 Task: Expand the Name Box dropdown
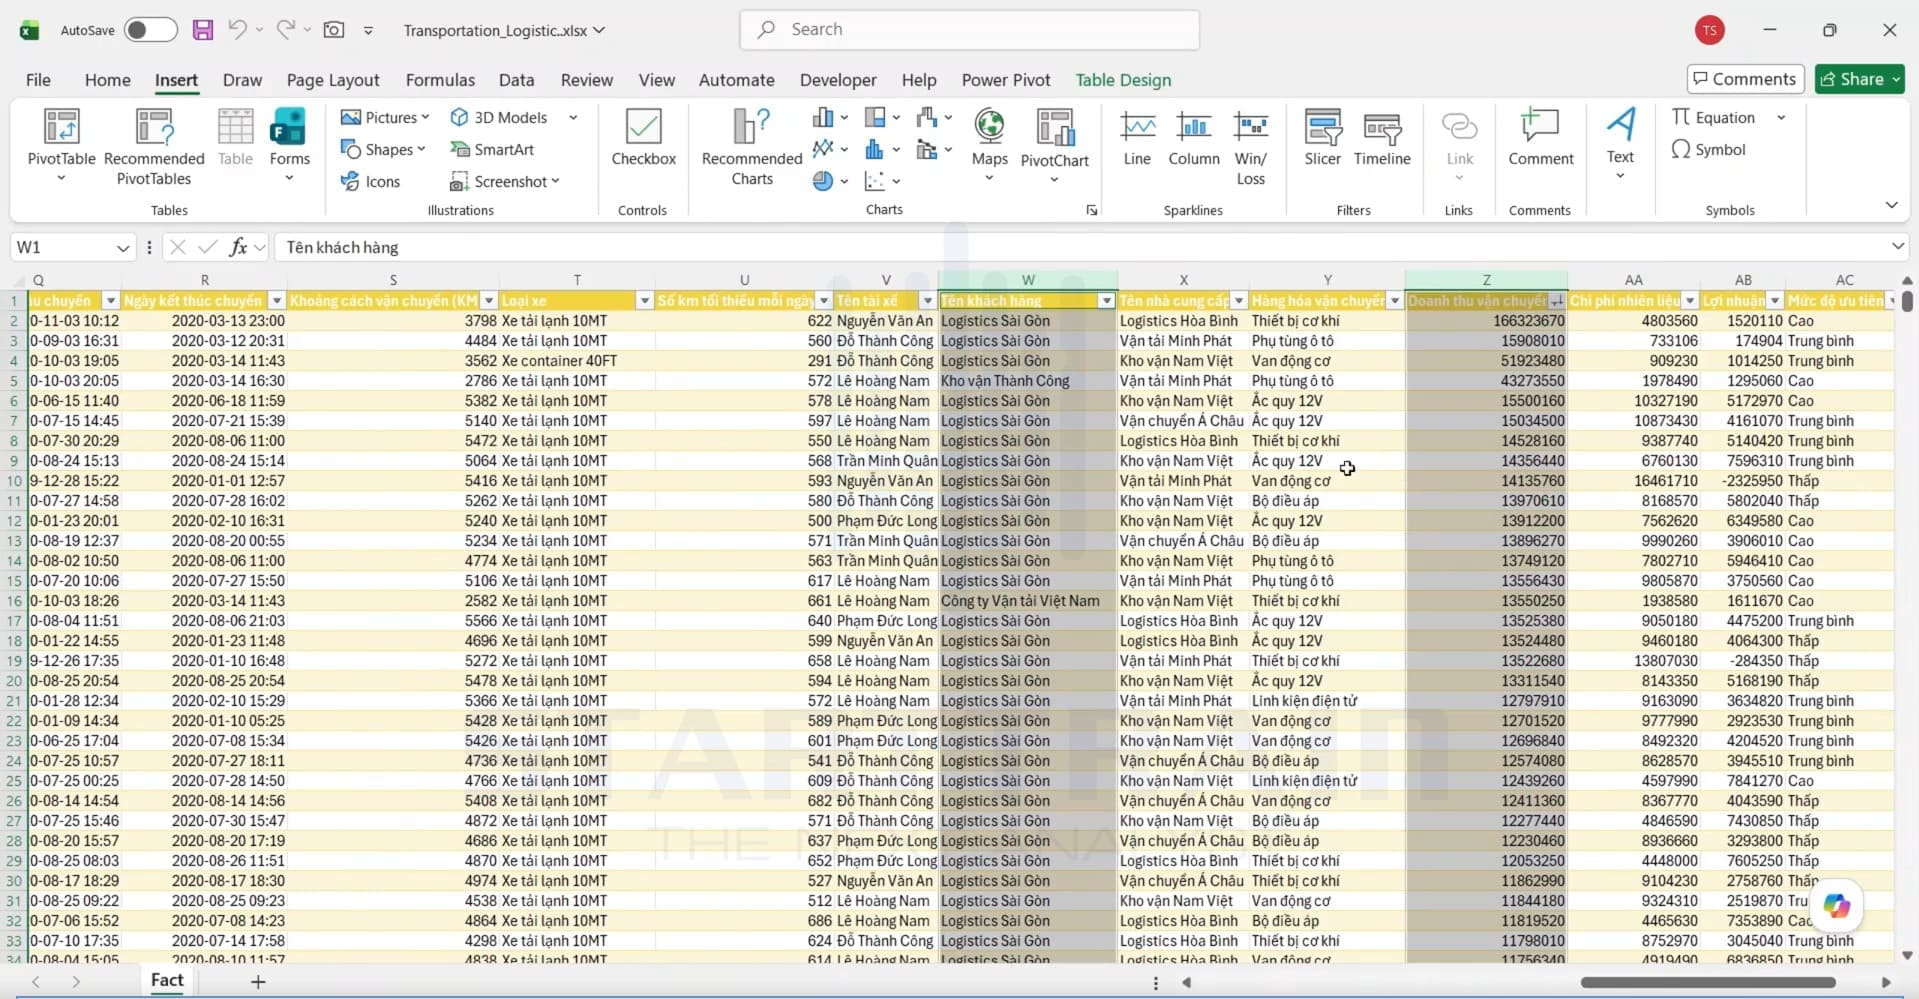[123, 248]
